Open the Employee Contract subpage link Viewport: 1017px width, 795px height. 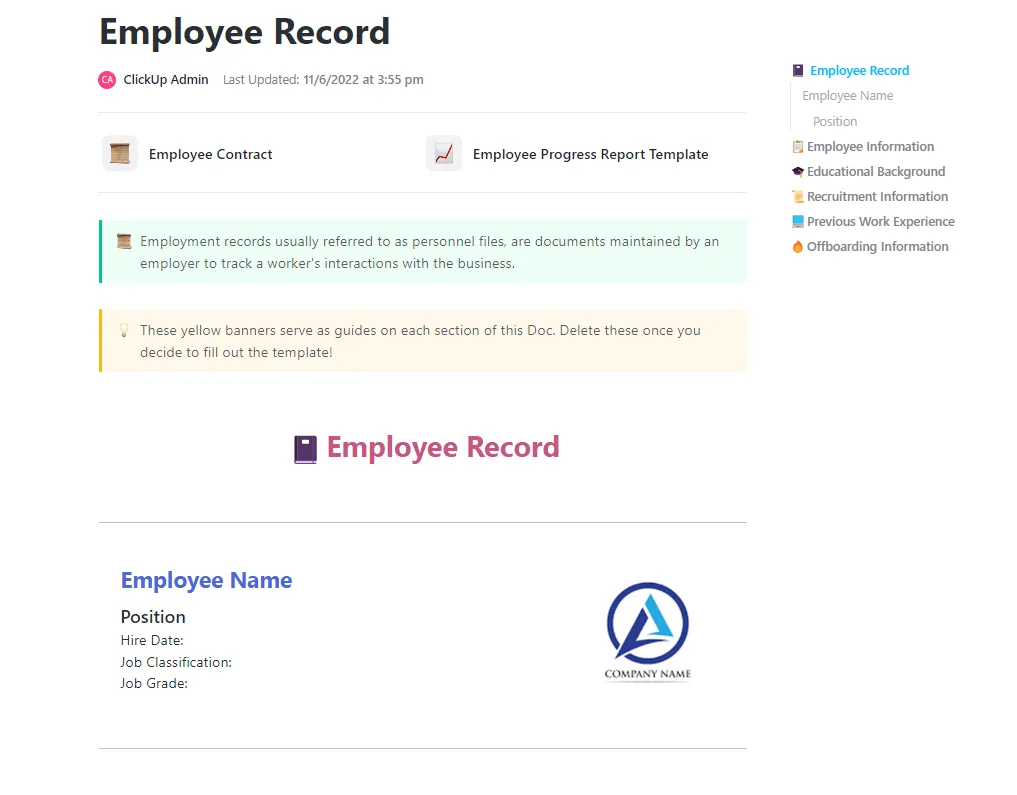coord(211,154)
